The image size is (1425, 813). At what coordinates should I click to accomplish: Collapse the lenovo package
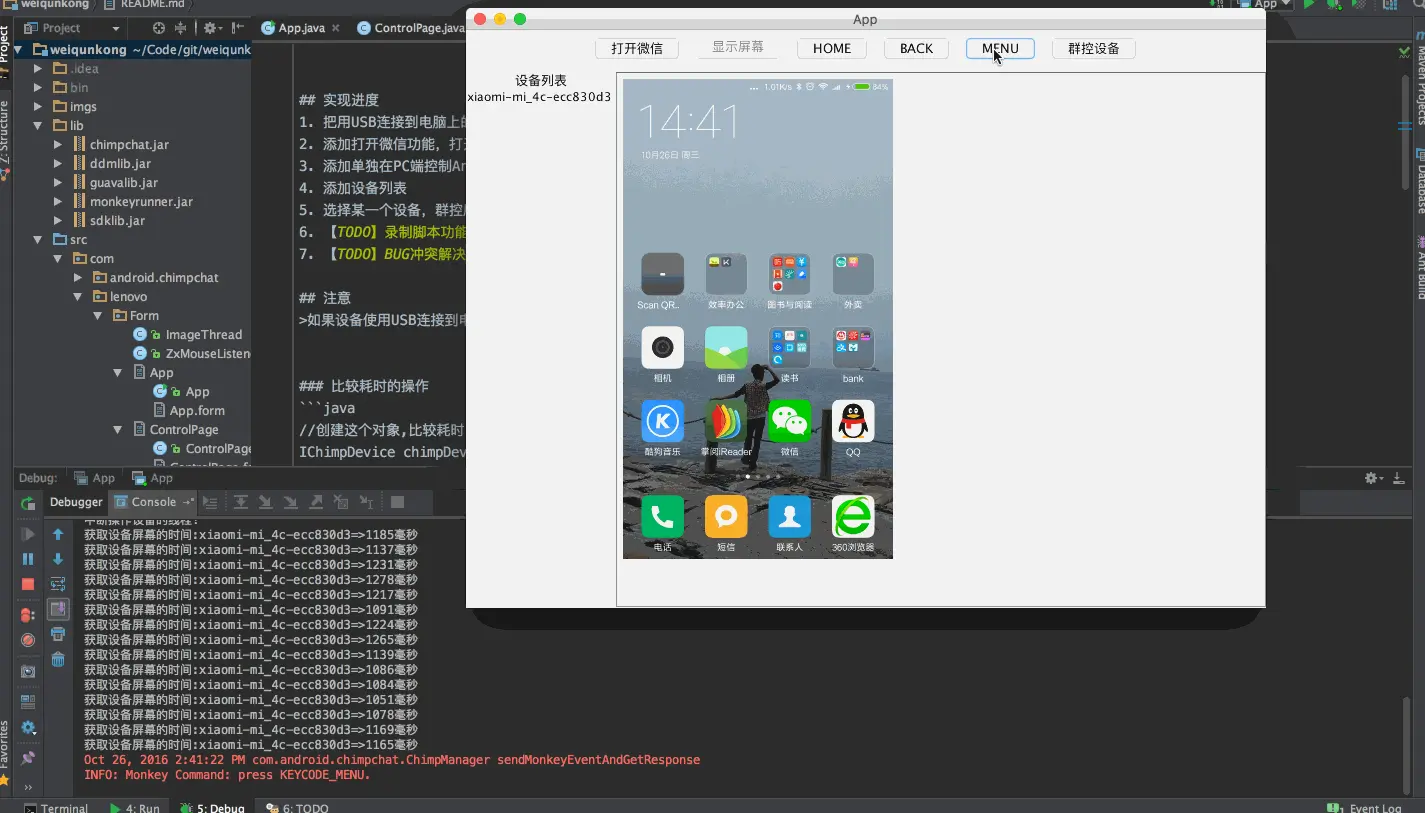point(78,297)
